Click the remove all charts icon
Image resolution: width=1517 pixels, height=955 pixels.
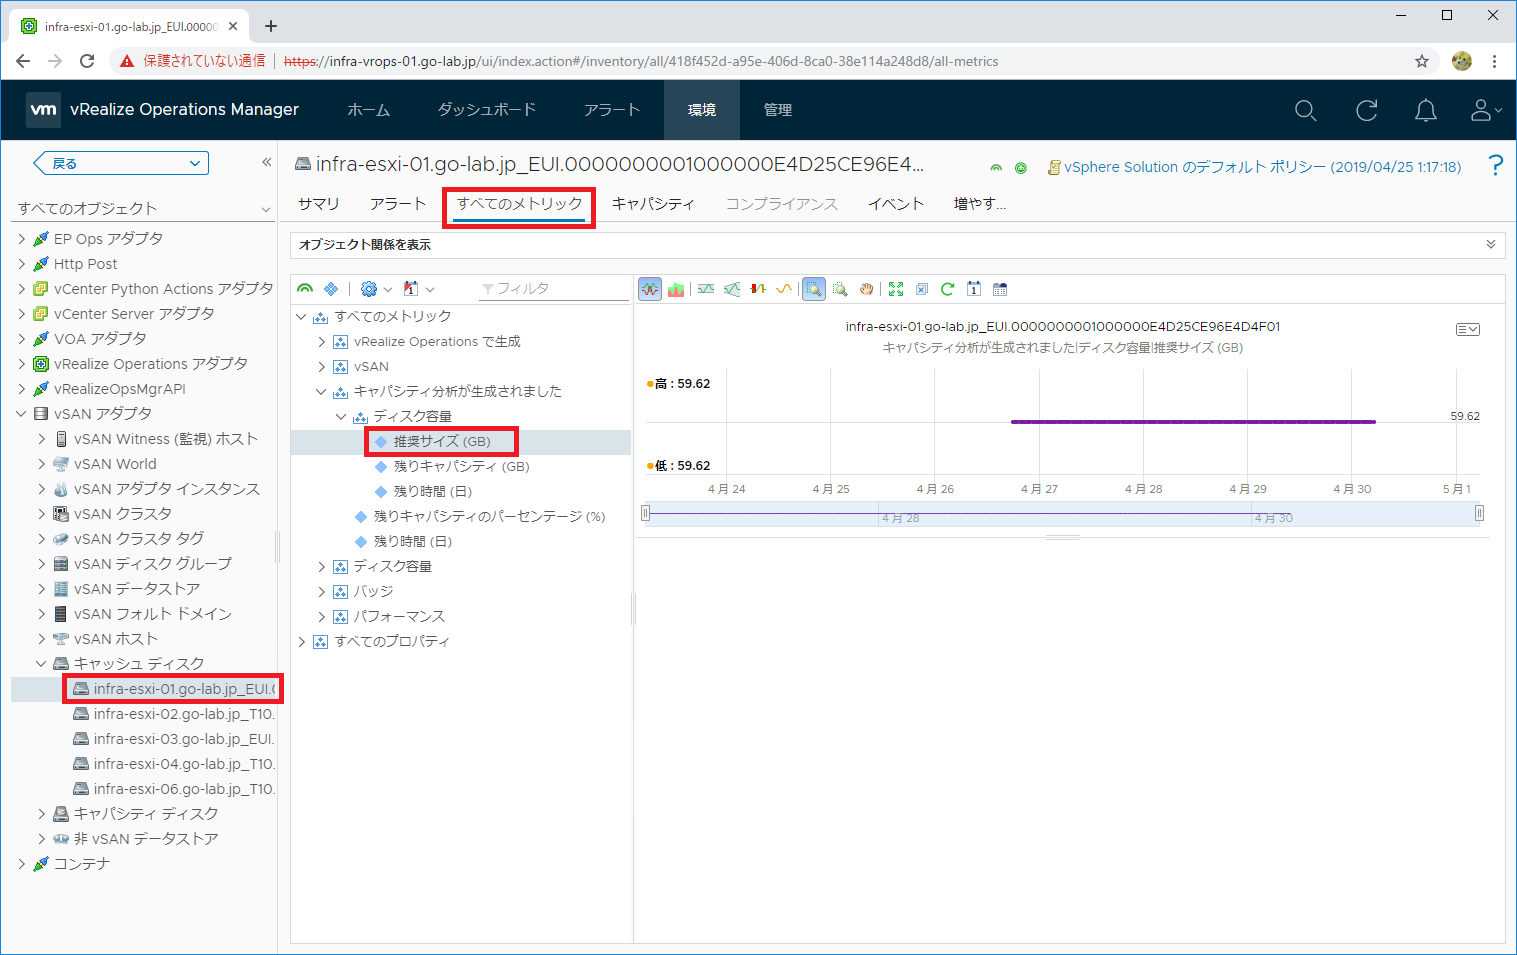pos(922,289)
